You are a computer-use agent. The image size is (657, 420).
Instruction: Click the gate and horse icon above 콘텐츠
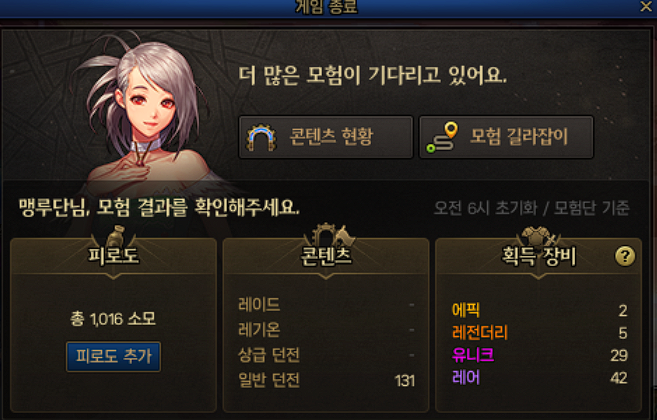[331, 235]
